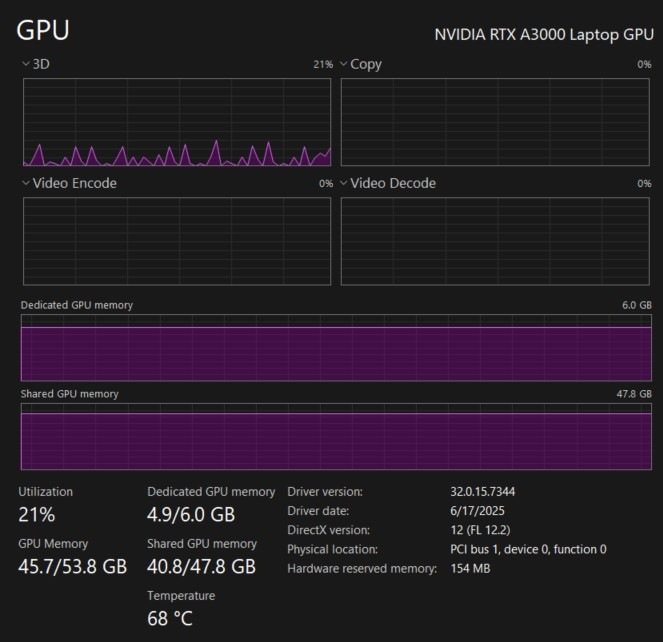Select the 45.7/53.8 GB GPU Memory value
This screenshot has width=663, height=642.
73,567
